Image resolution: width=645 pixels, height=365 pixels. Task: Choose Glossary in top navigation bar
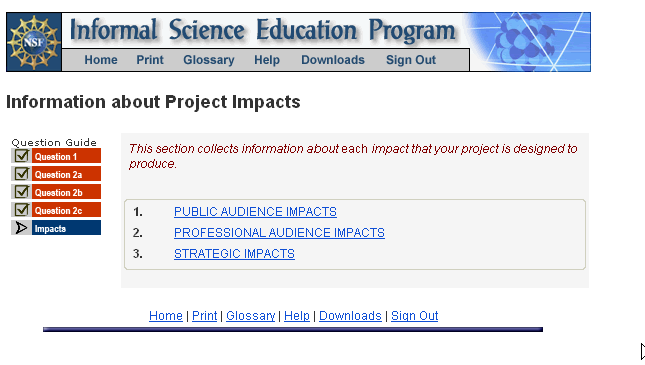[x=209, y=60]
